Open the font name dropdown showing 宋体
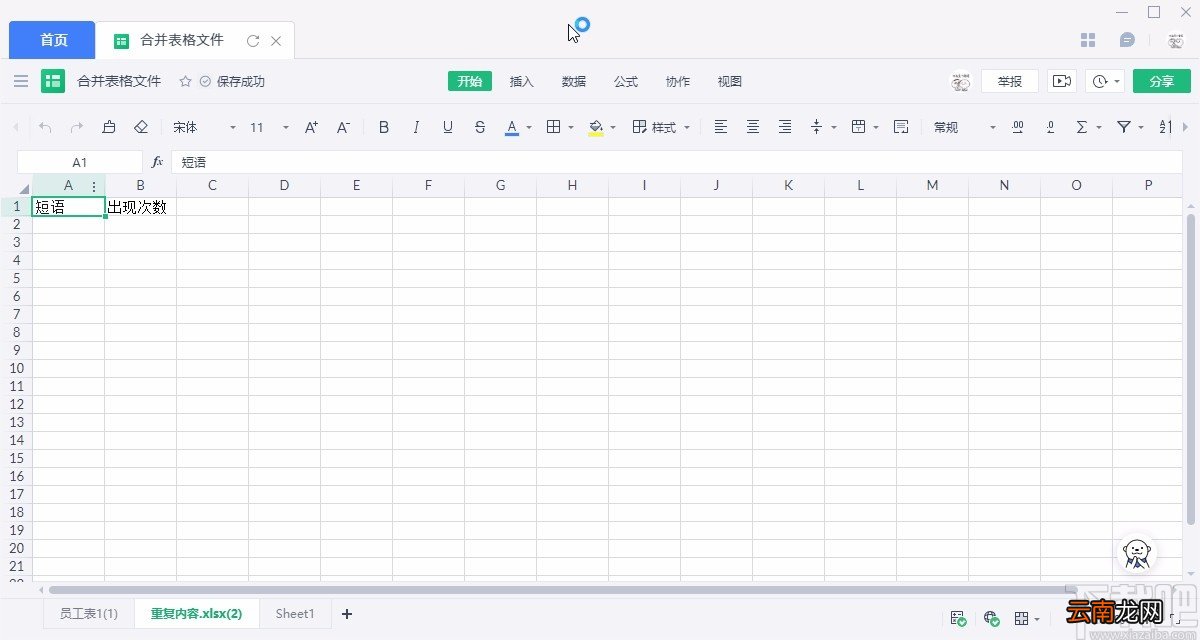 coord(204,127)
